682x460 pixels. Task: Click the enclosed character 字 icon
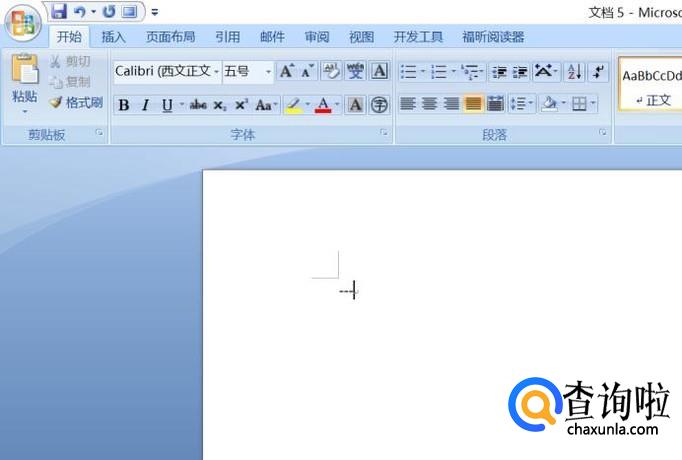379,105
